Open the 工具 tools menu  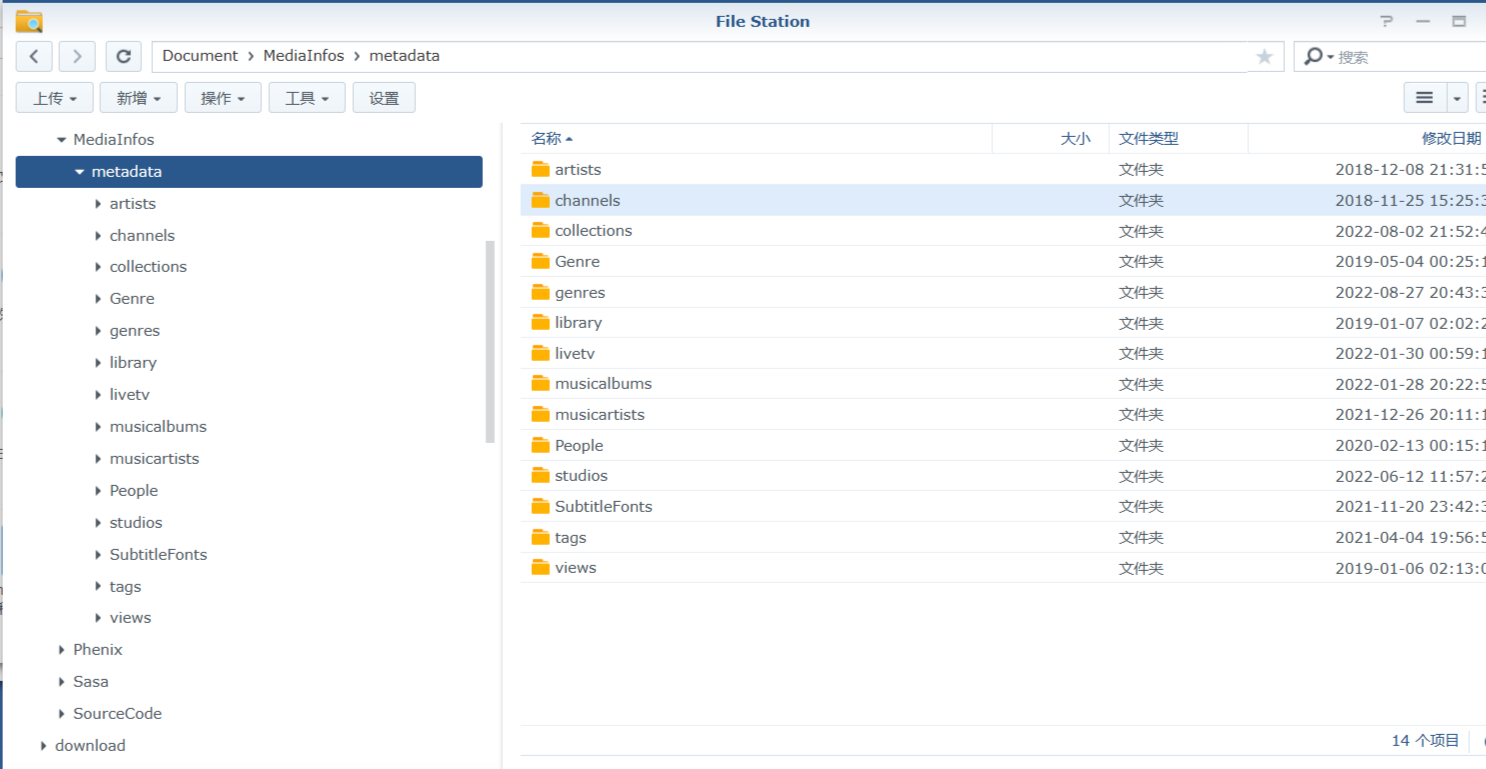click(307, 98)
